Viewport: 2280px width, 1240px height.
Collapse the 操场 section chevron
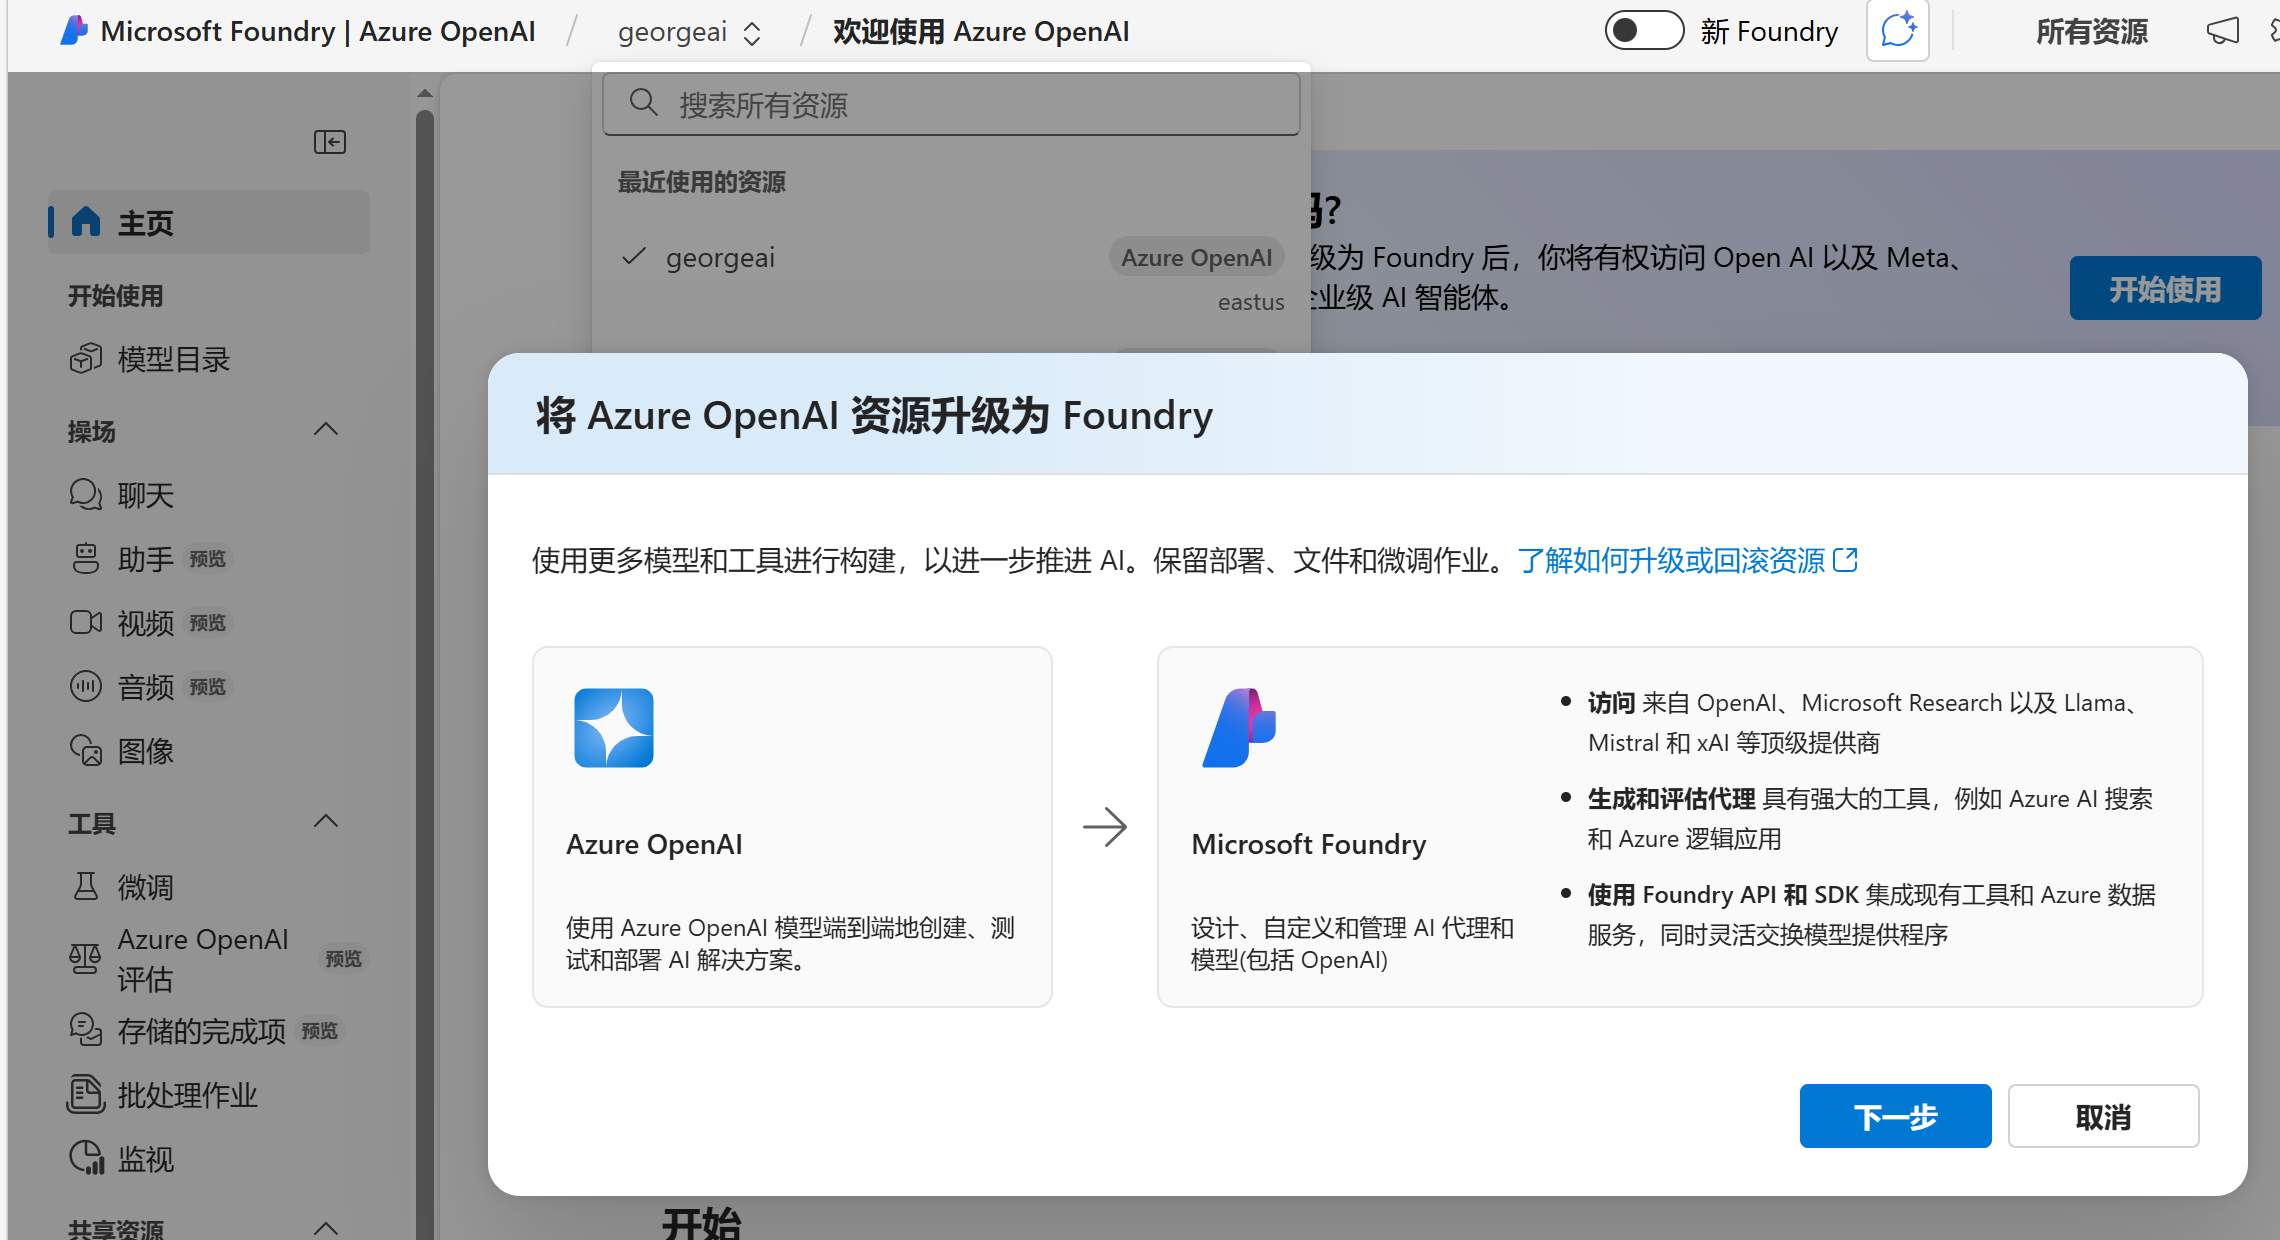(x=325, y=430)
